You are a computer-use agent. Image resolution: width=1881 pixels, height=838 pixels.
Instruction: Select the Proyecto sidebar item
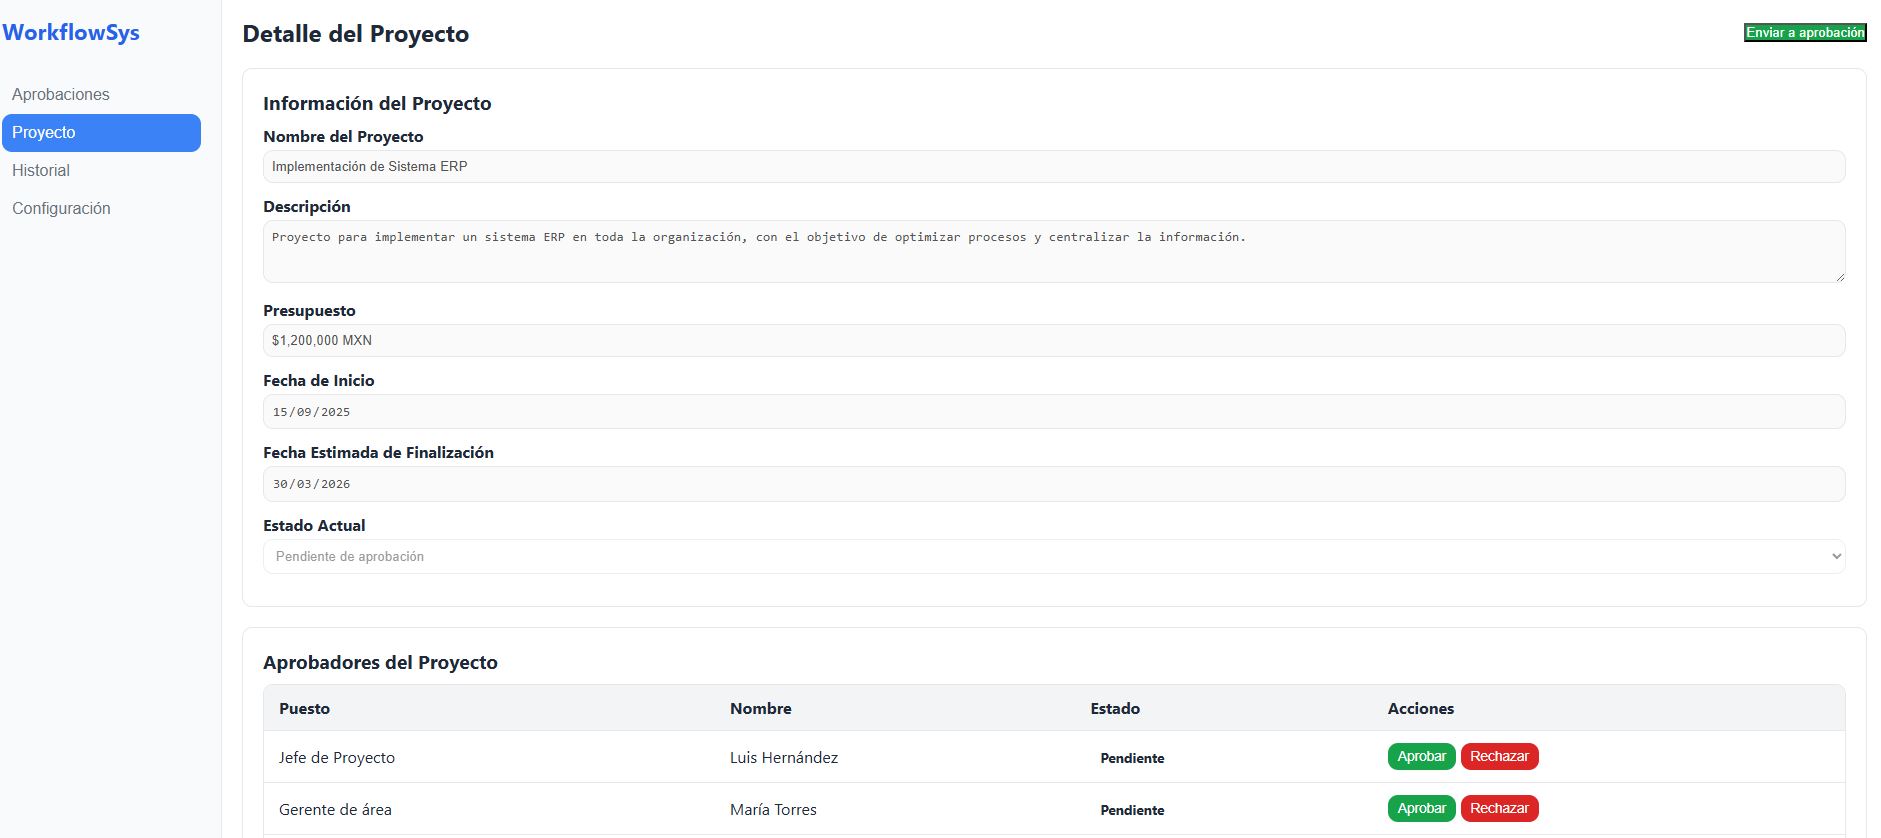click(101, 132)
